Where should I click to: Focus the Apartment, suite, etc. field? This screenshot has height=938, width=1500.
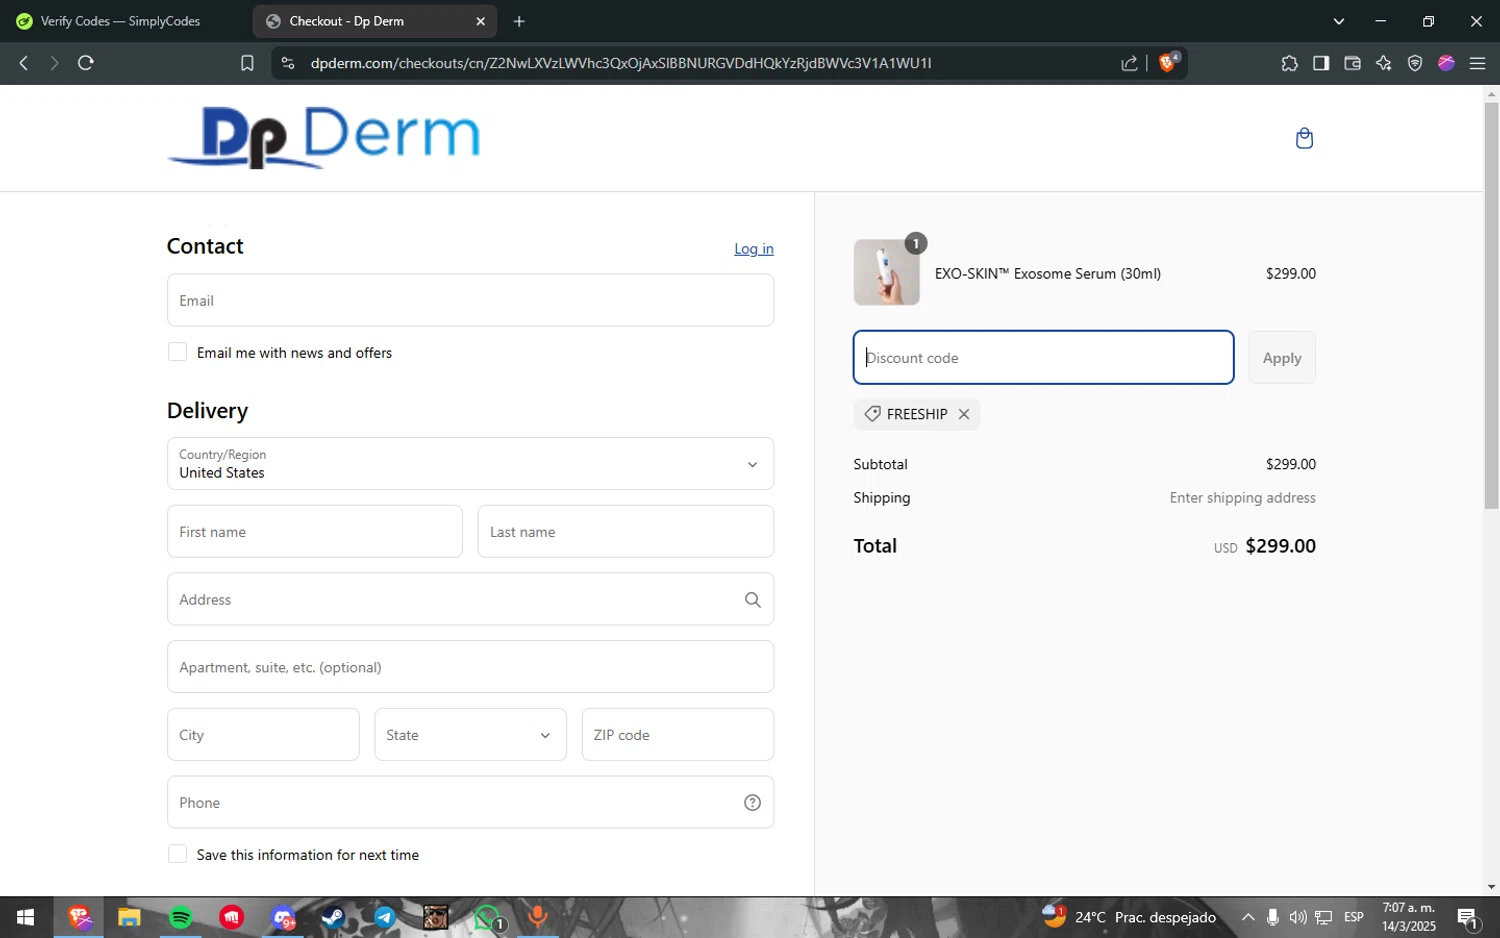(470, 667)
